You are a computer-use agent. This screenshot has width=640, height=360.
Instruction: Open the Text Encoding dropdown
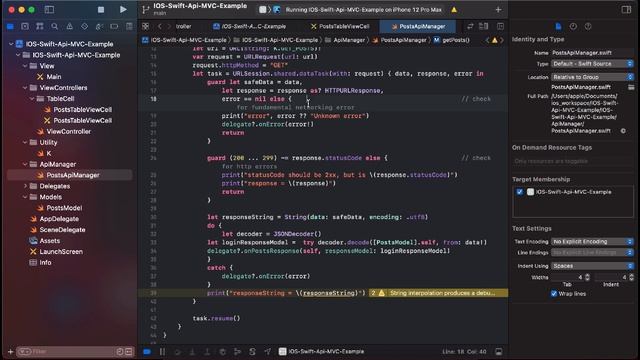pyautogui.click(x=592, y=242)
